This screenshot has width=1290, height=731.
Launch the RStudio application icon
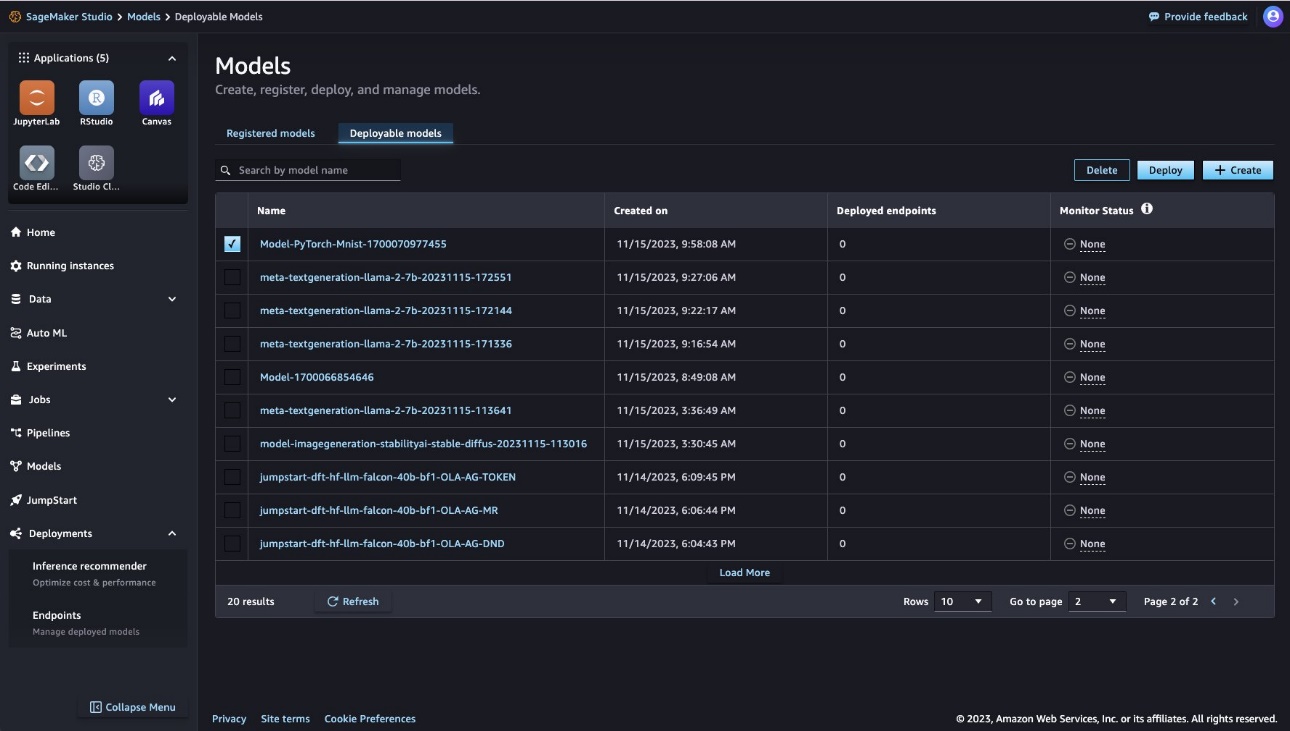[x=96, y=98]
